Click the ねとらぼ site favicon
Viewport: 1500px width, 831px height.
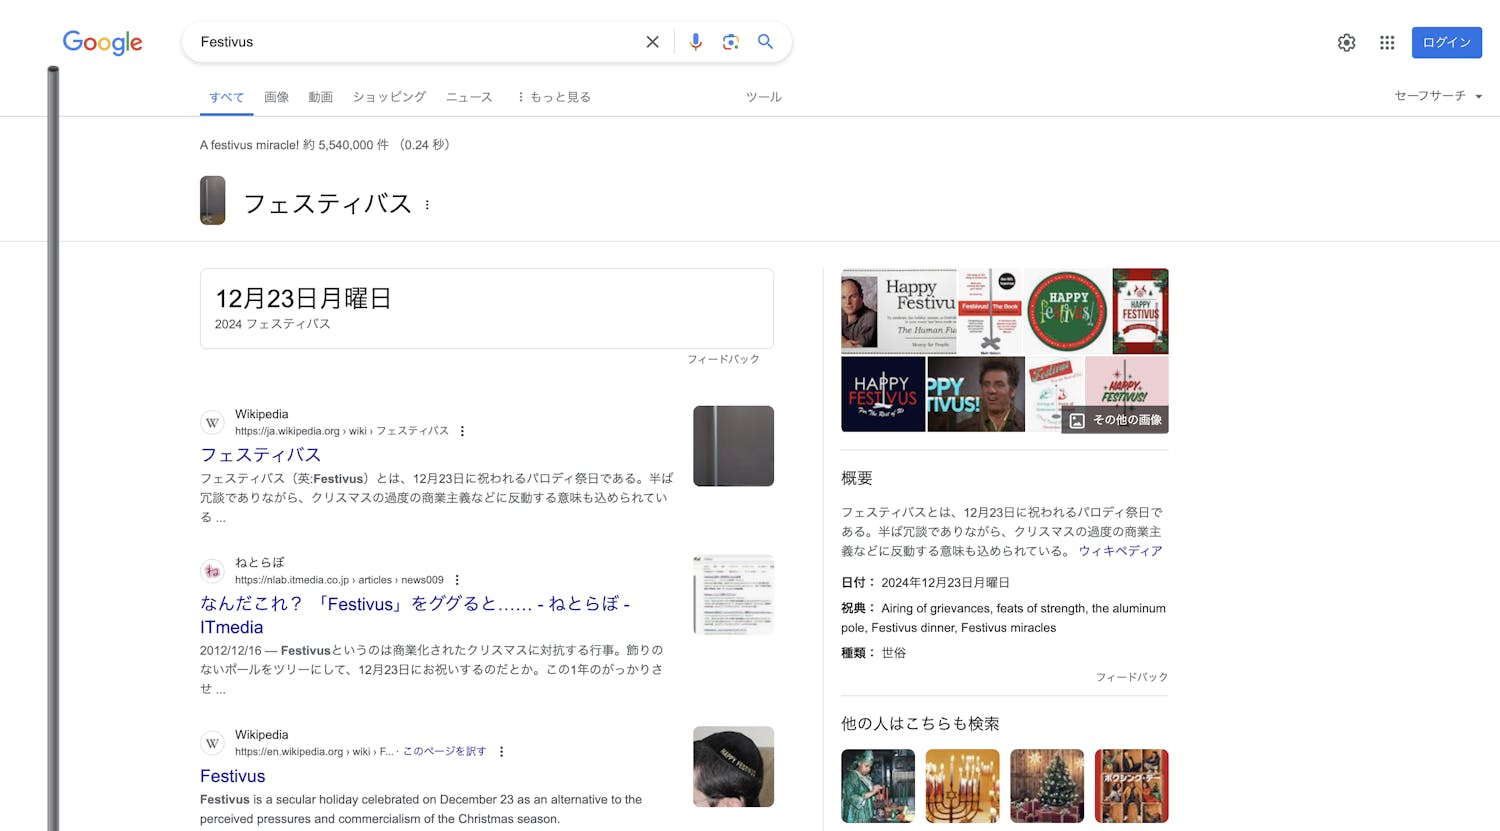[212, 571]
